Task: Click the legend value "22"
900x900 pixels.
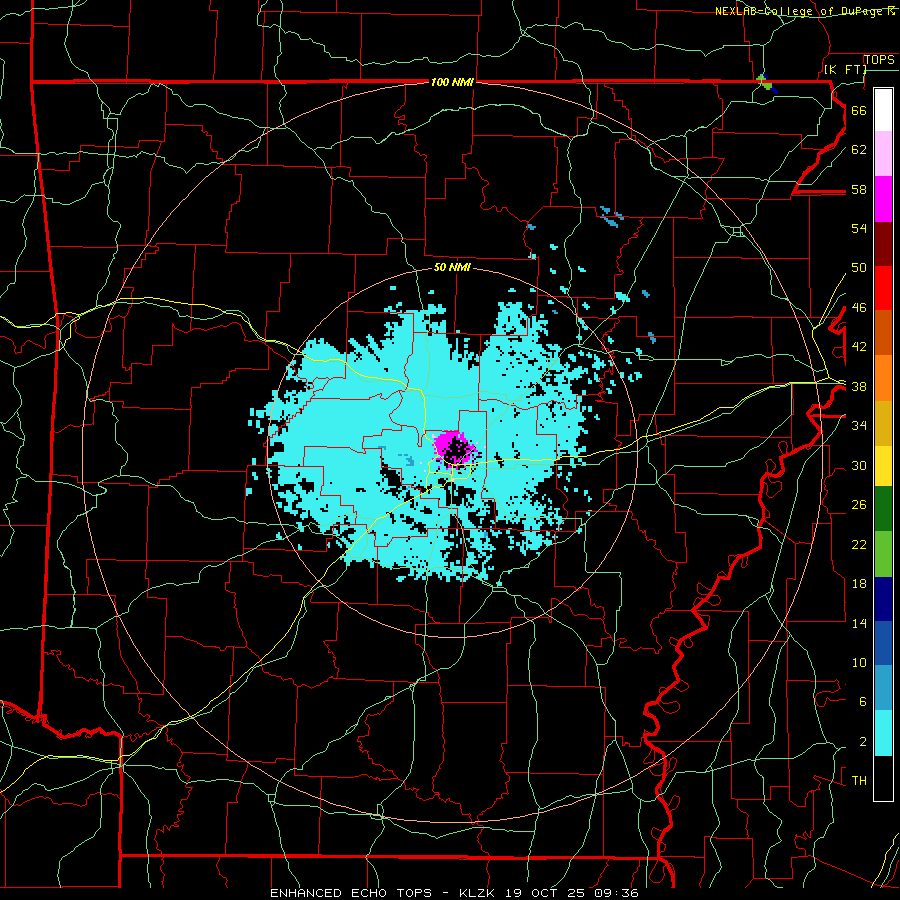Action: (859, 544)
